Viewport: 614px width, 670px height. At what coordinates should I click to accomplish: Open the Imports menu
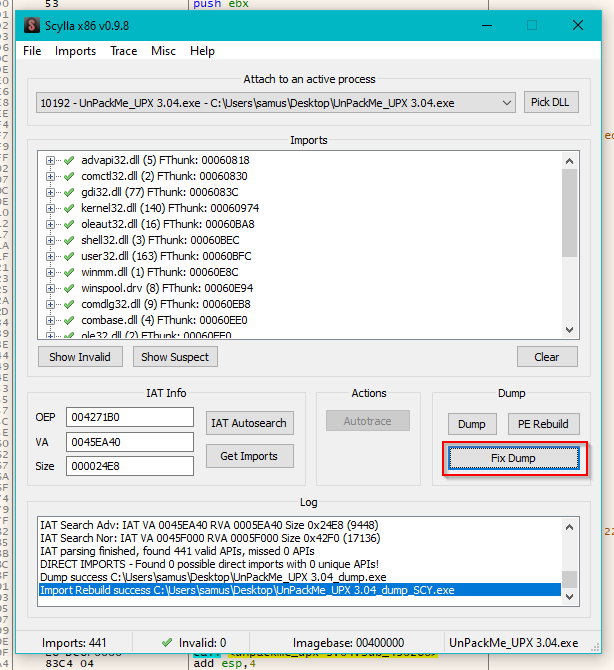(x=75, y=51)
